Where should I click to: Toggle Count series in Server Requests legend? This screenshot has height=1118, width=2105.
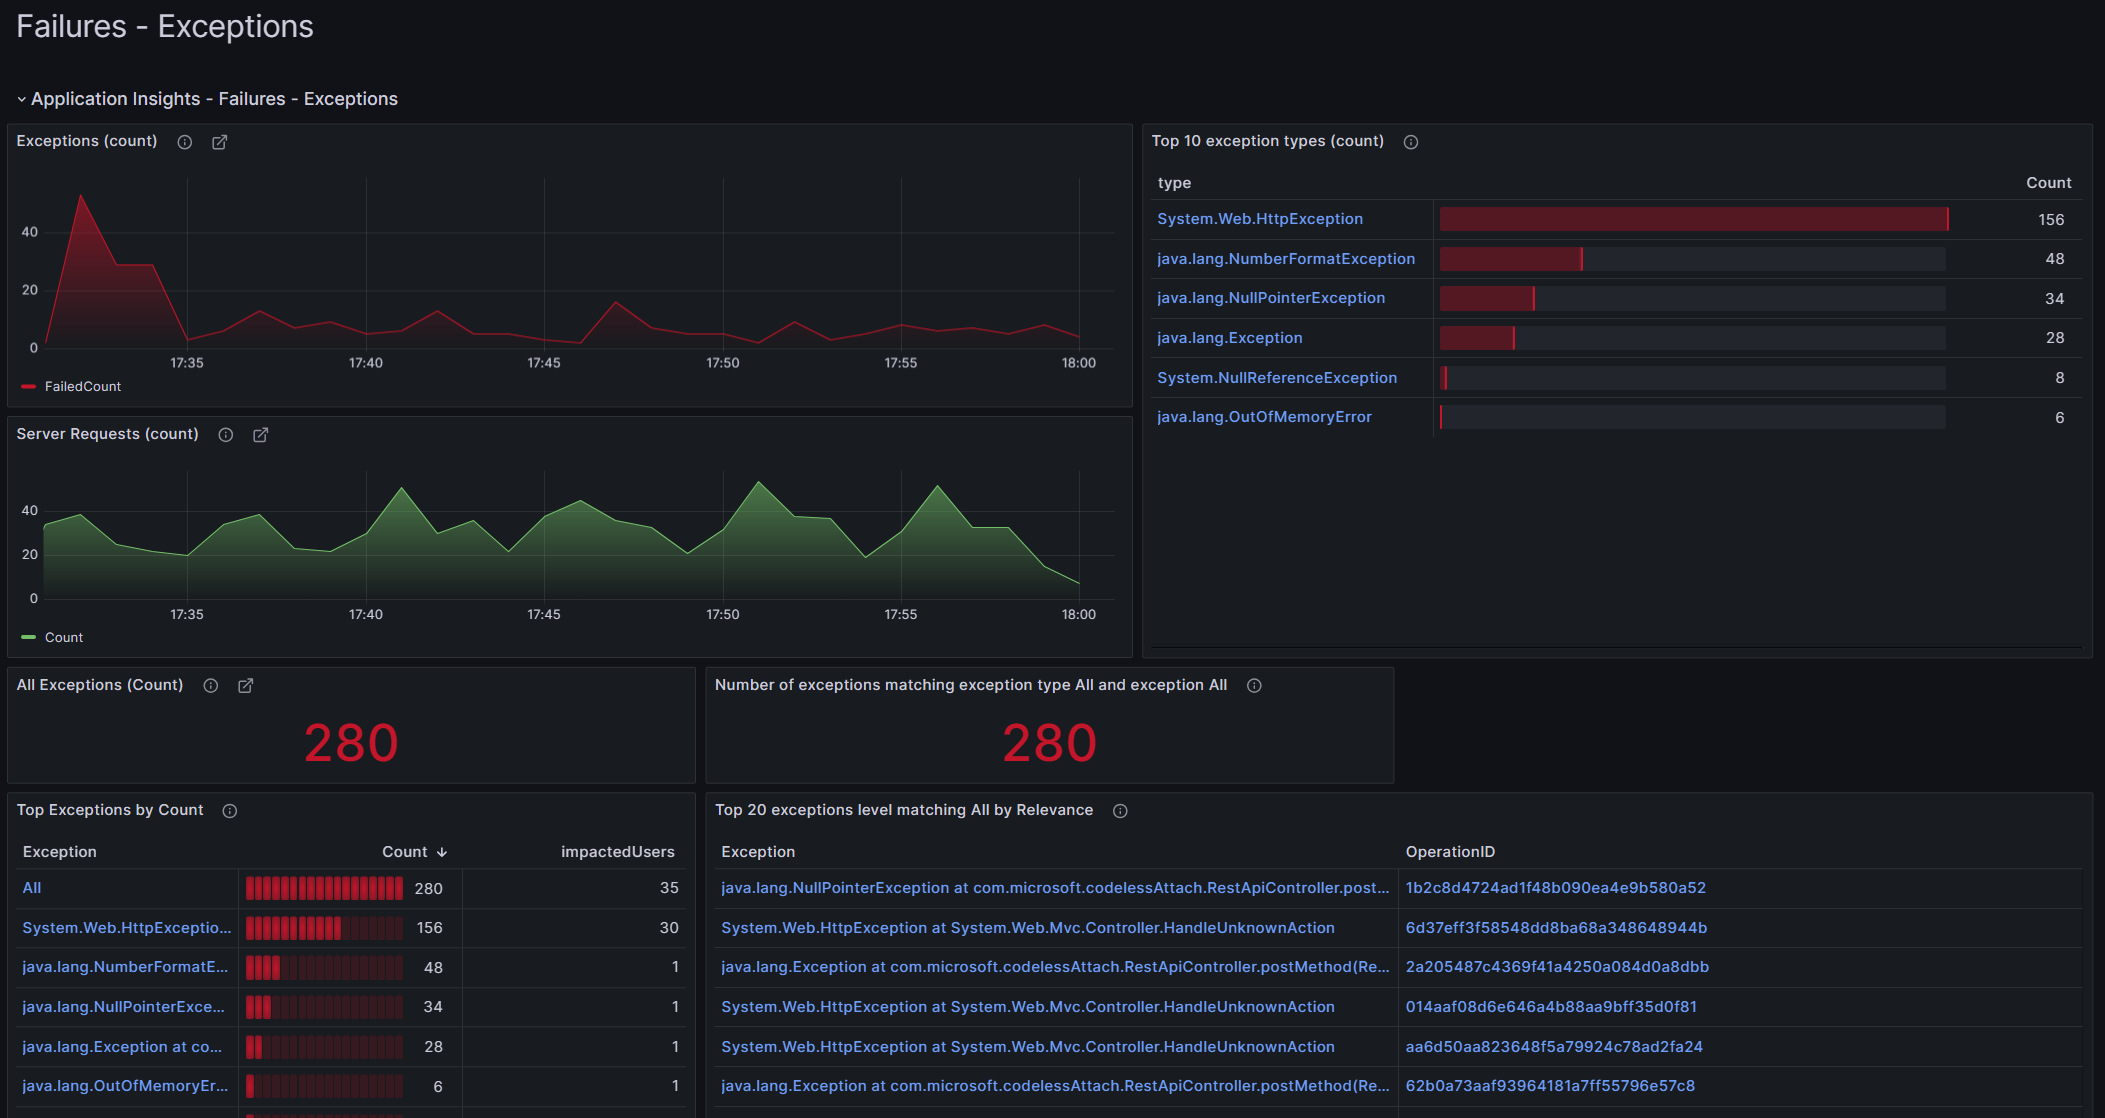tap(63, 638)
